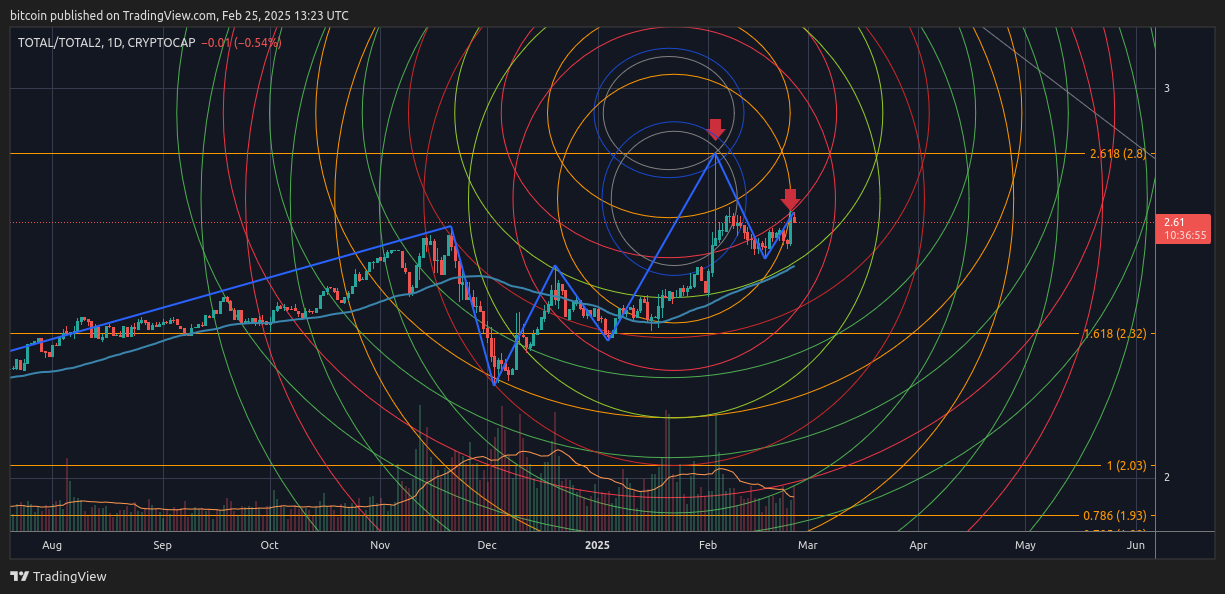Image resolution: width=1225 pixels, height=594 pixels.
Task: Select the 1 (2.03) Fibonacci level label
Action: pyautogui.click(x=1126, y=465)
